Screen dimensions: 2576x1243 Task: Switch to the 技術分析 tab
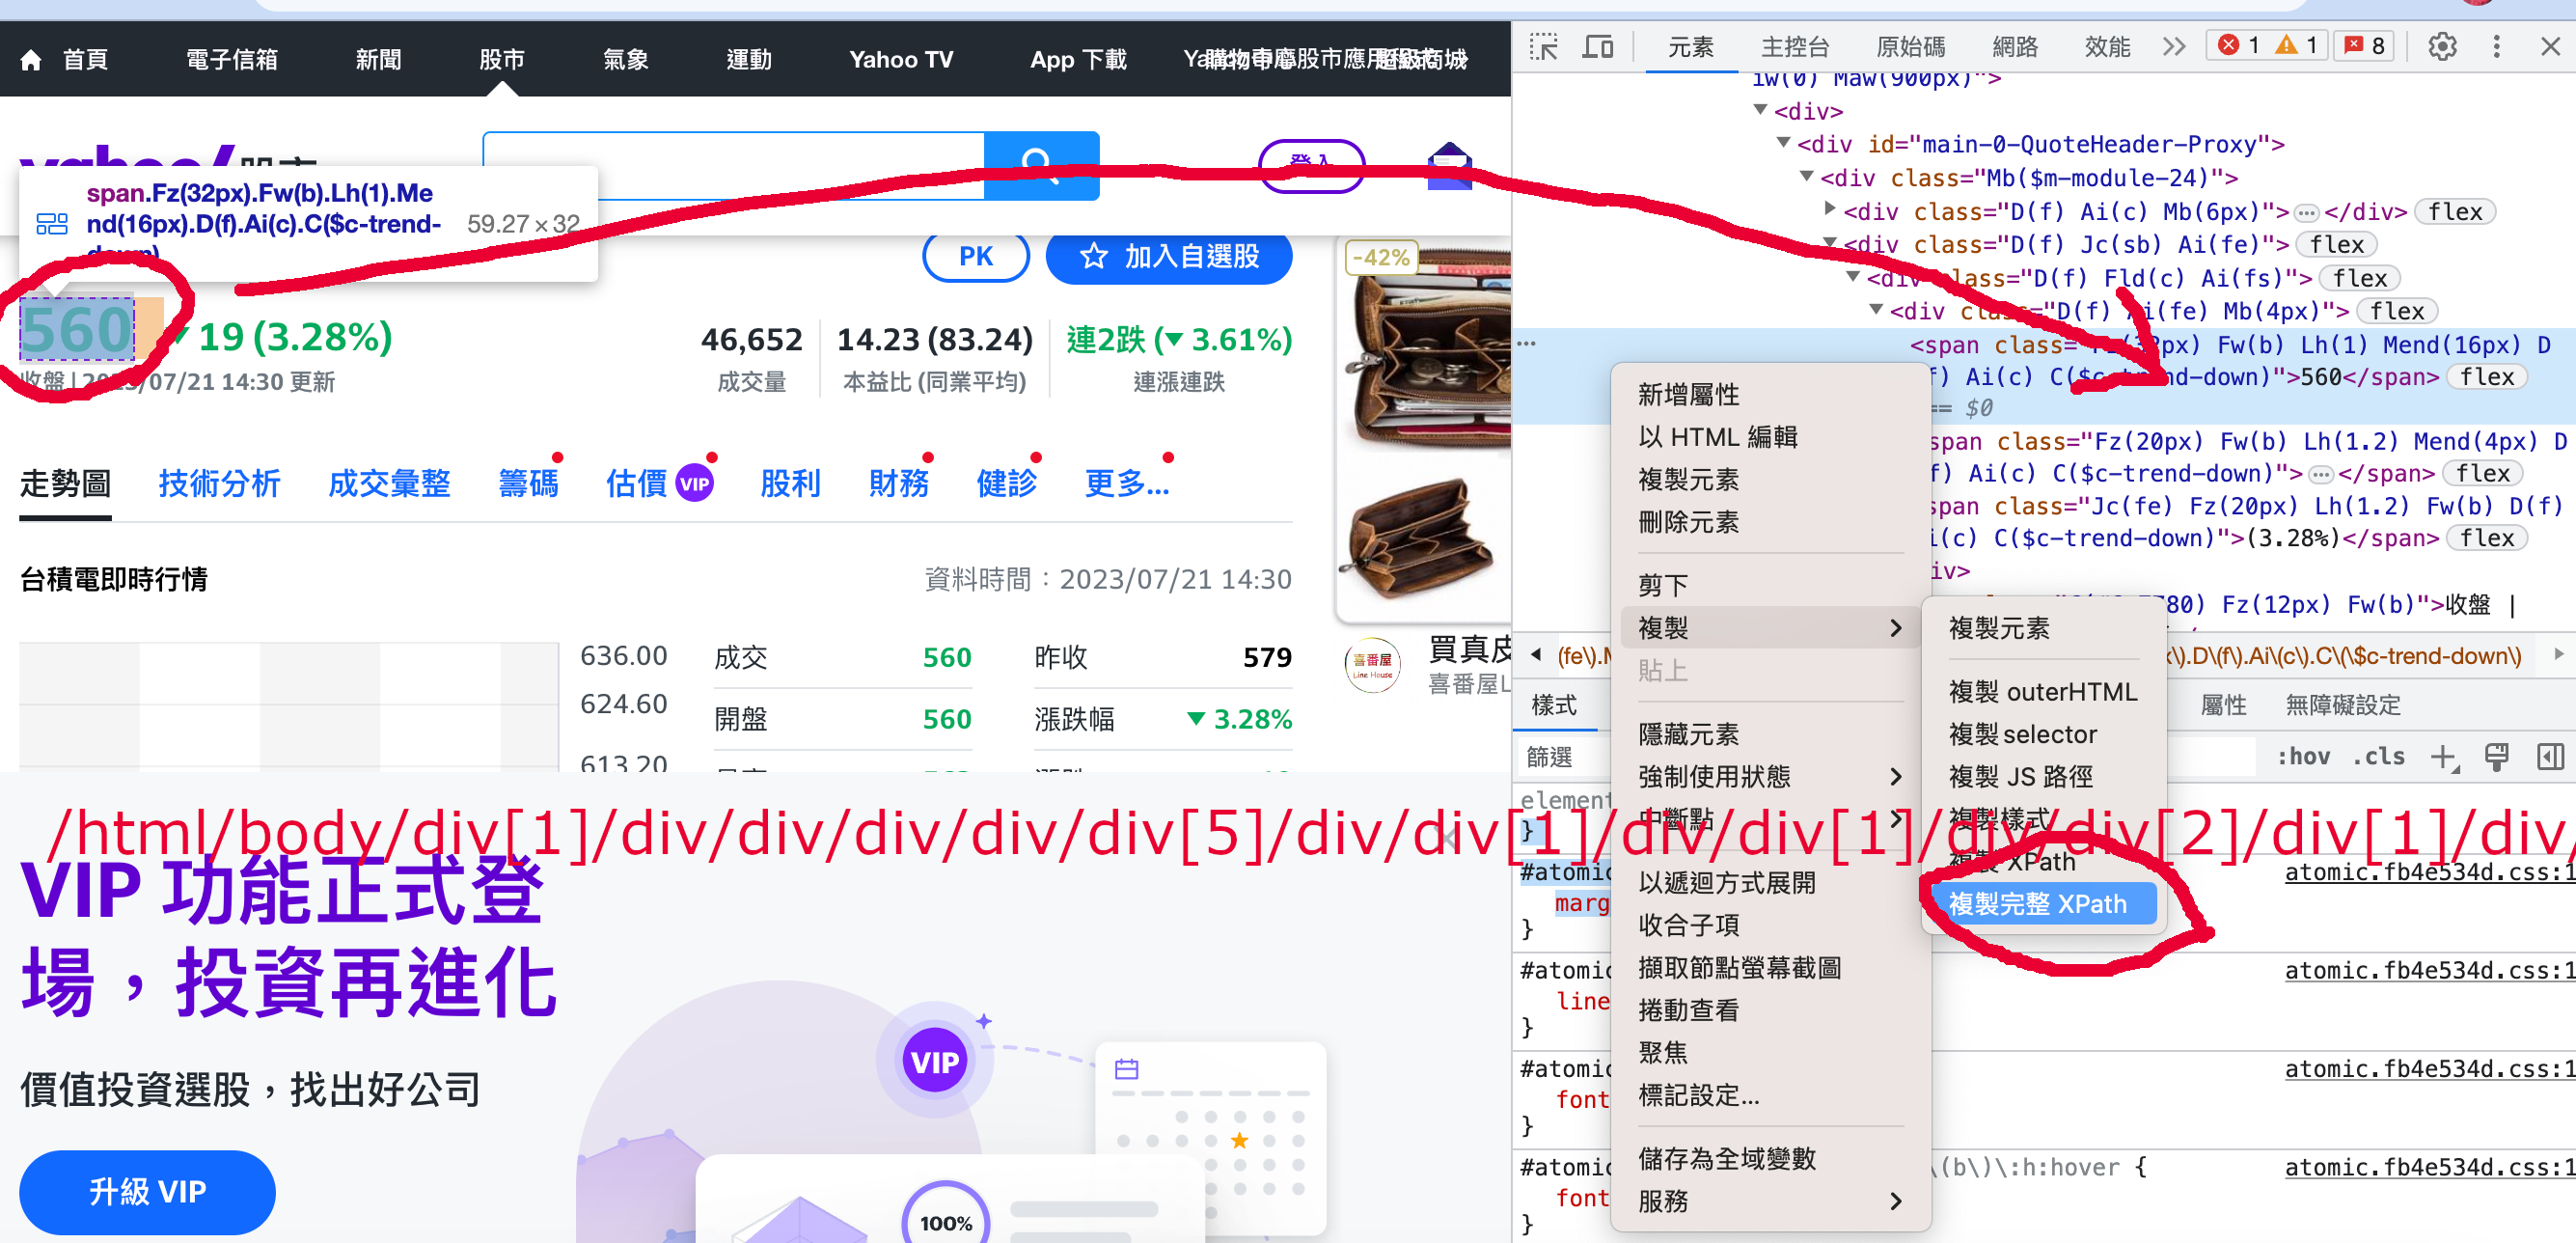[219, 484]
